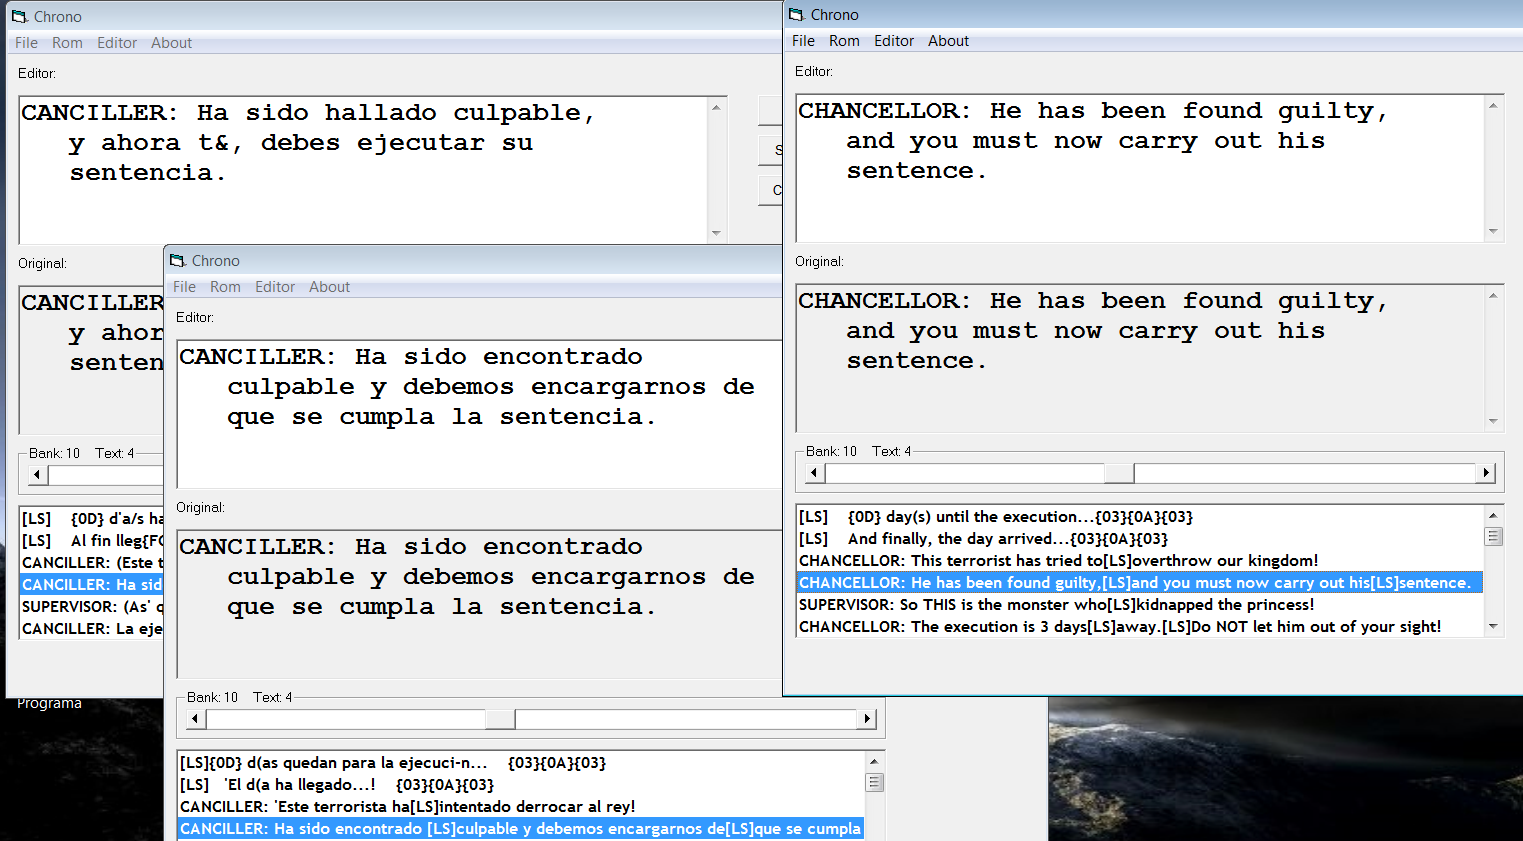Click the Chrono icon in the English window title bar
The width and height of the screenshot is (1523, 841).
coord(796,15)
